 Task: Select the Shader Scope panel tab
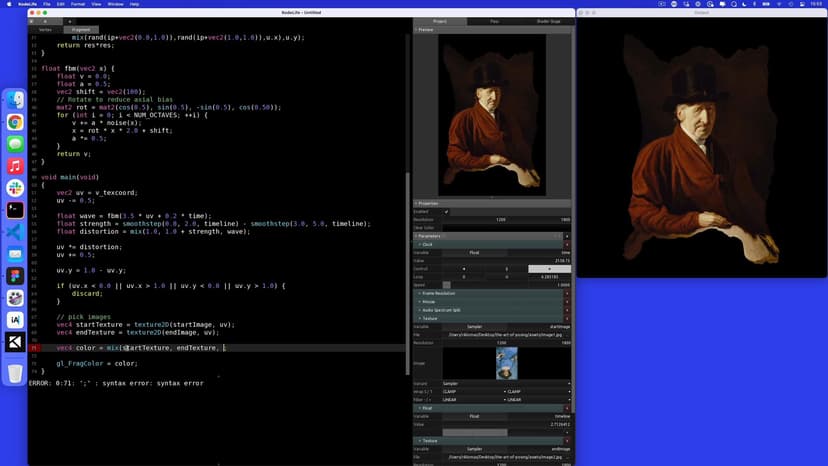548,21
